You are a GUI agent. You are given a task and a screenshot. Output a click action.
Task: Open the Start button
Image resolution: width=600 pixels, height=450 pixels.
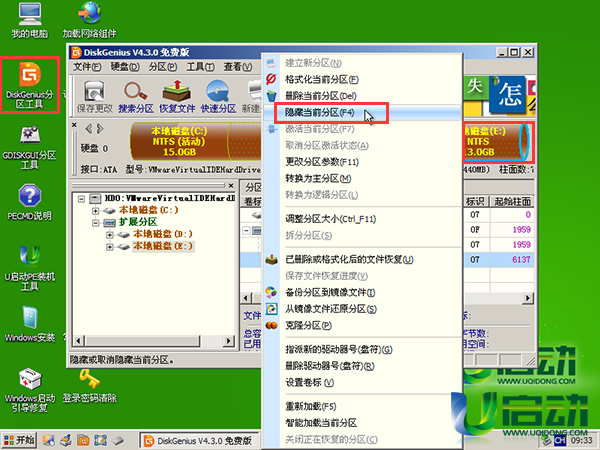tap(19, 440)
